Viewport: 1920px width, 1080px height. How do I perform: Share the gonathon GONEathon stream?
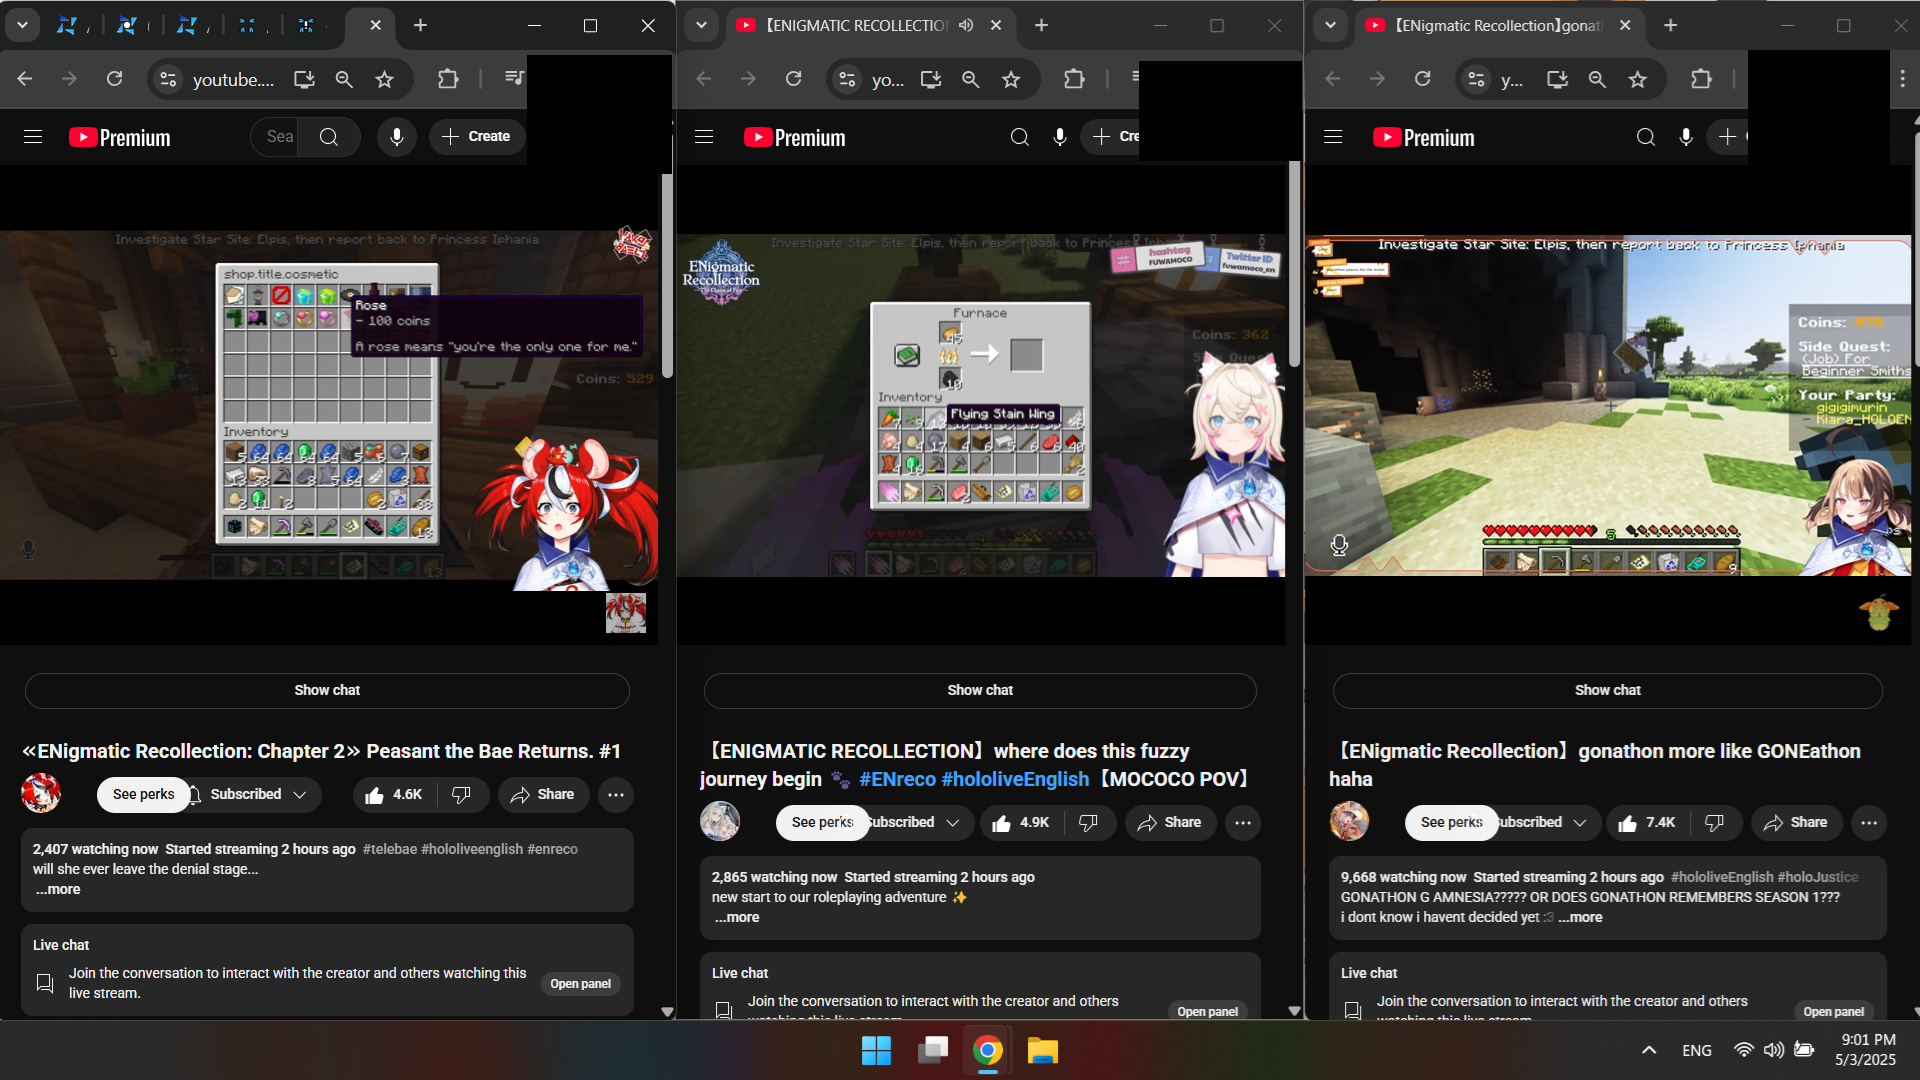coord(1795,823)
